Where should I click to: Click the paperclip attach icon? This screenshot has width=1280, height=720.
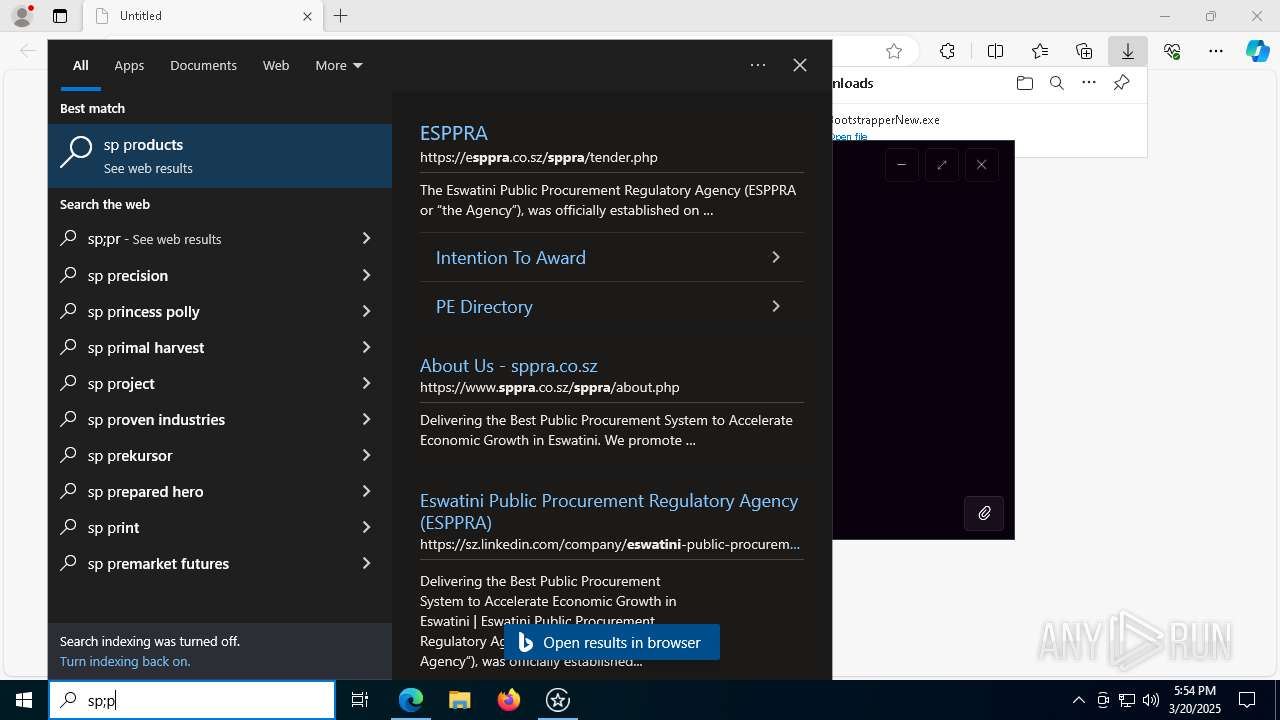point(984,514)
